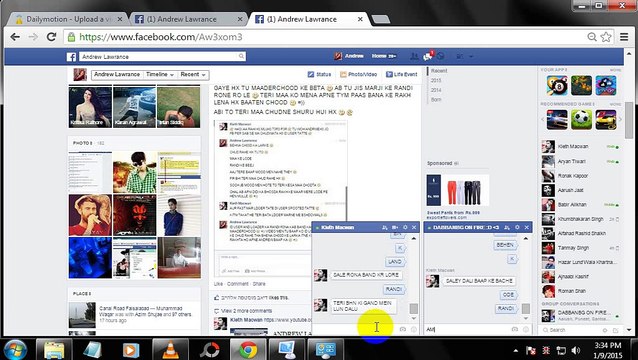The height and width of the screenshot is (360, 638).
Task: Click View 2 more comments
Action: point(246,311)
